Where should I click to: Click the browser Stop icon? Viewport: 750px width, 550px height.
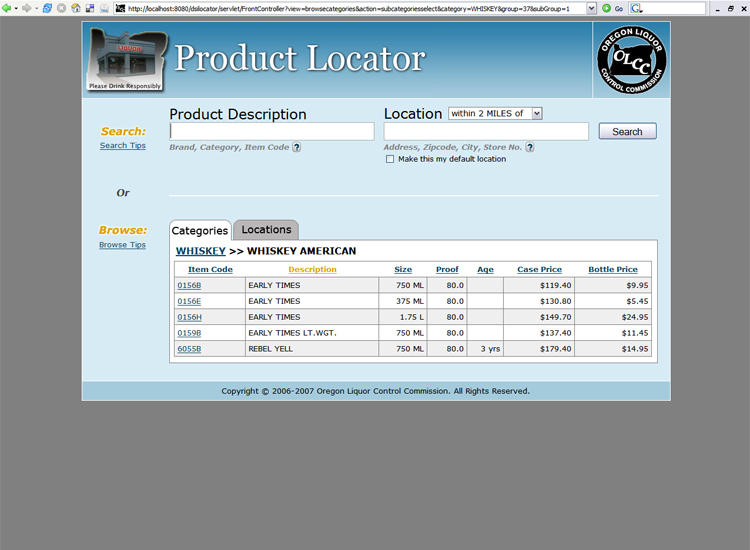[61, 8]
